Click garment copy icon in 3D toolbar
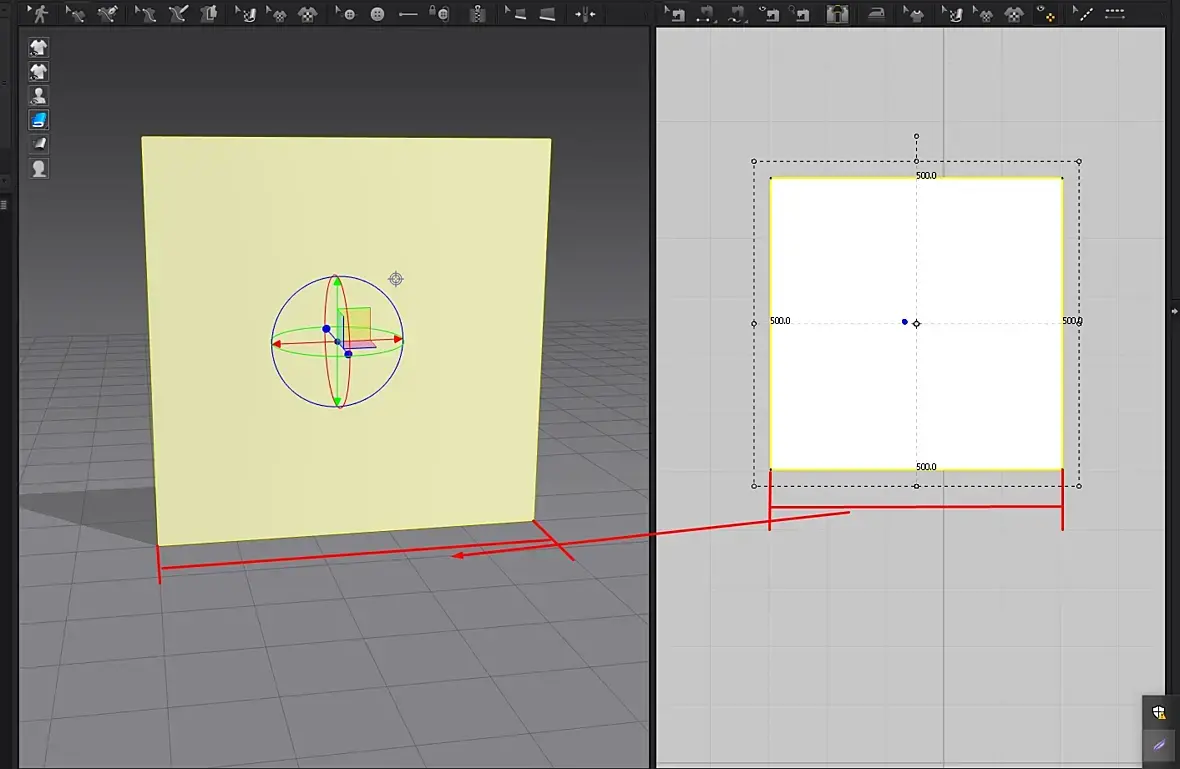 (x=209, y=14)
